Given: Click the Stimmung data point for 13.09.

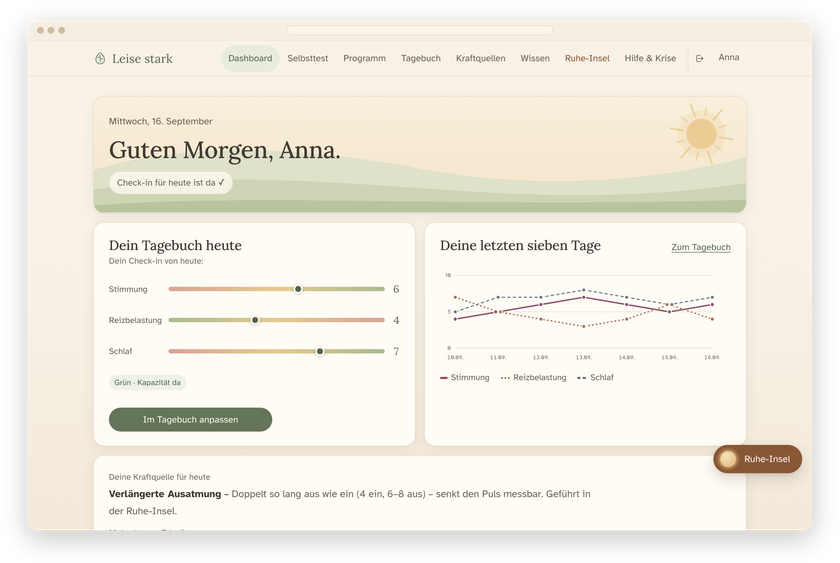Looking at the screenshot, I should coord(583,297).
